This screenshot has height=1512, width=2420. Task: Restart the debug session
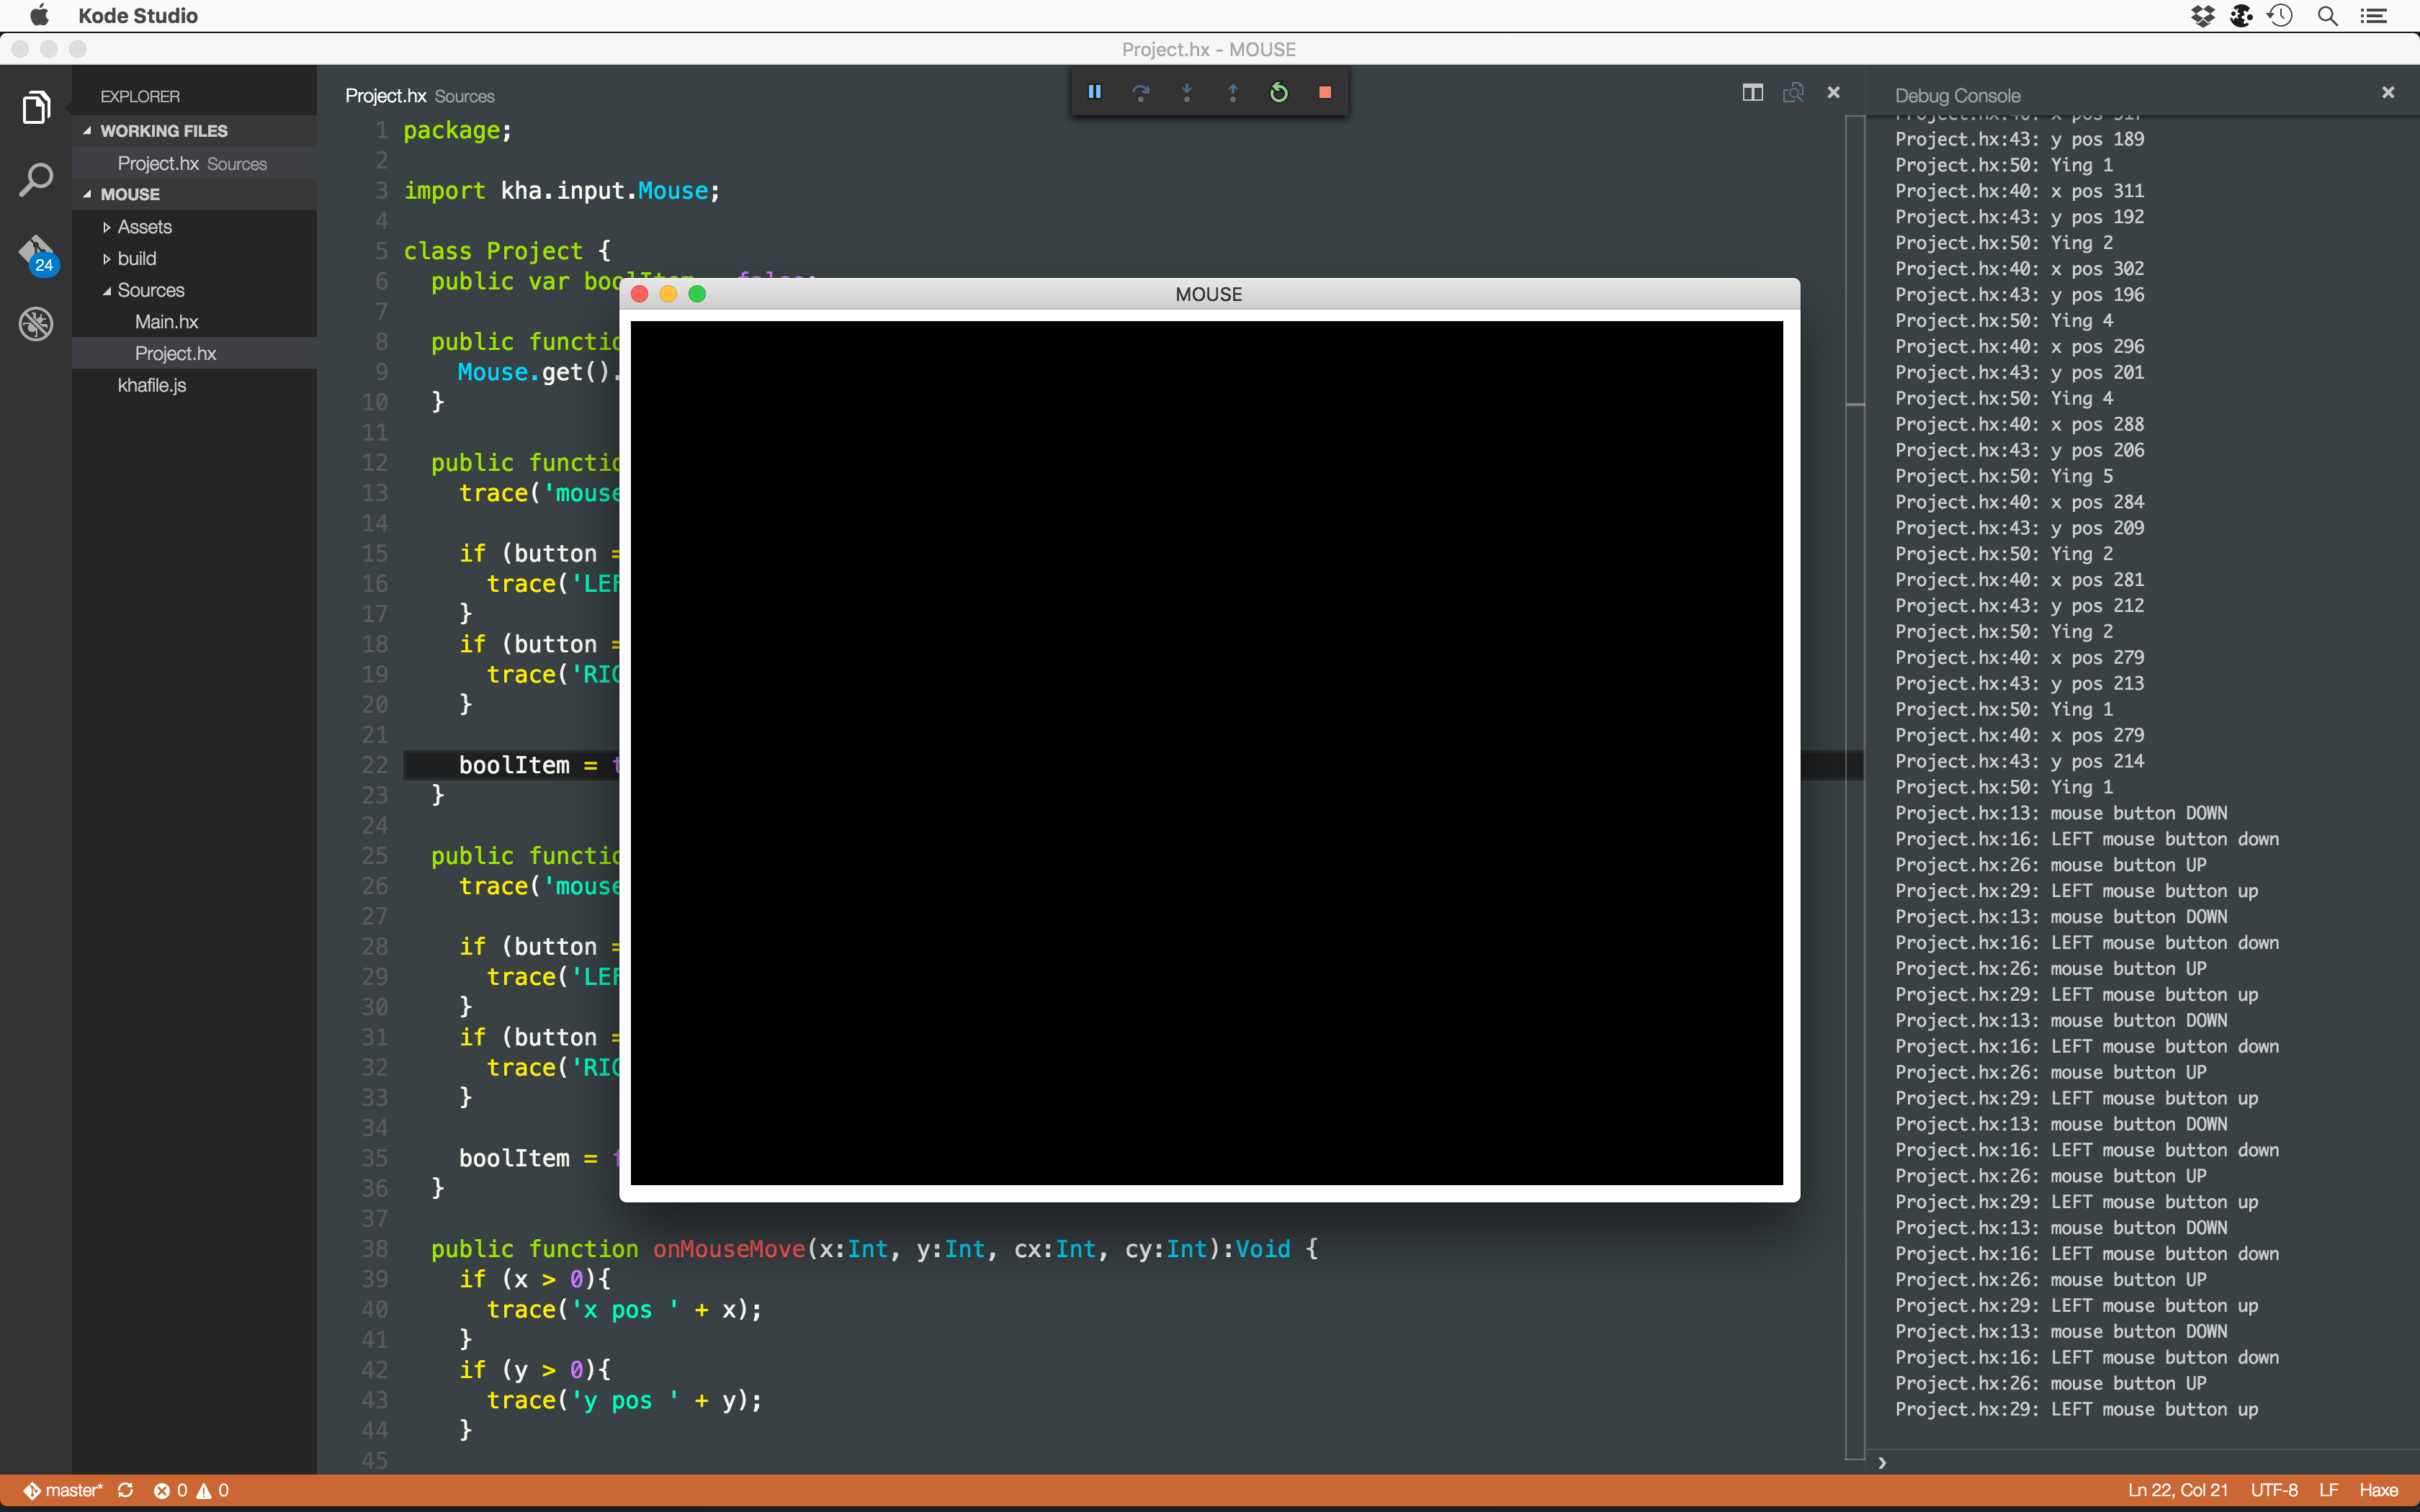pyautogui.click(x=1279, y=92)
